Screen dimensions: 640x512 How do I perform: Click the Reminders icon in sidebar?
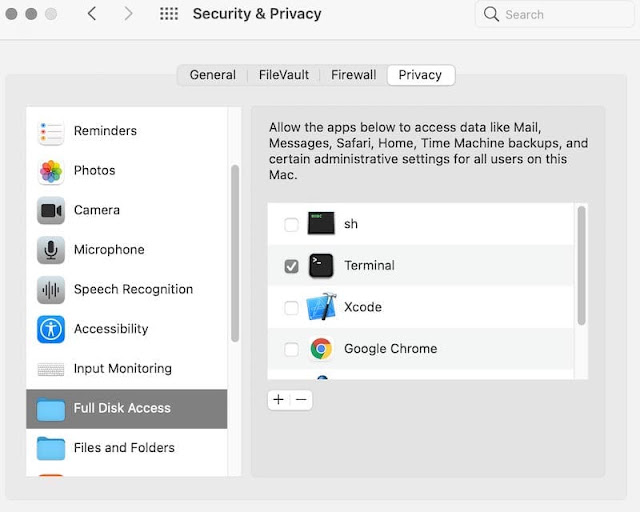[x=51, y=131]
